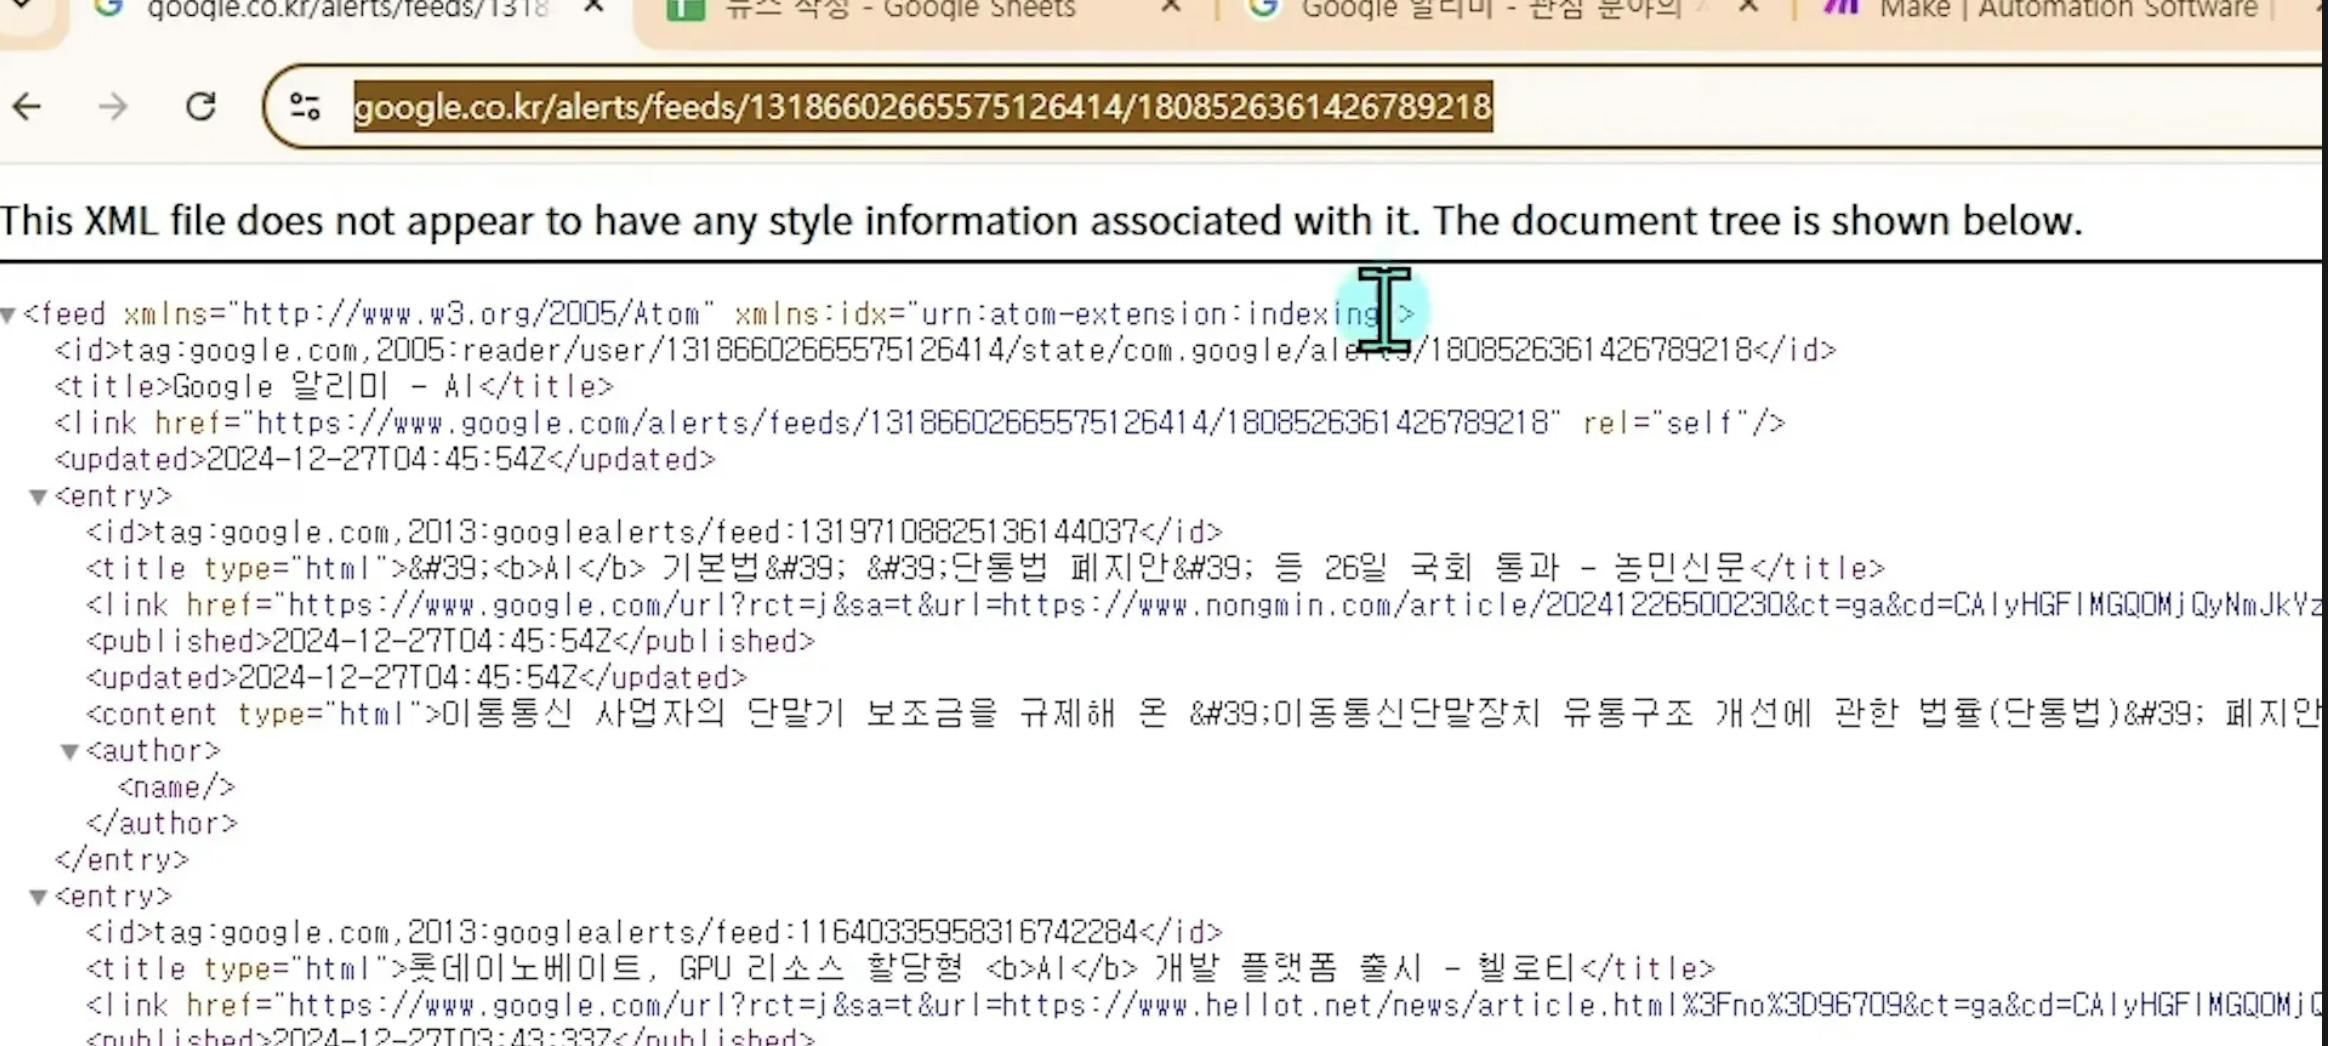Close the Google Sheets tab
The height and width of the screenshot is (1046, 2328).
1172,8
